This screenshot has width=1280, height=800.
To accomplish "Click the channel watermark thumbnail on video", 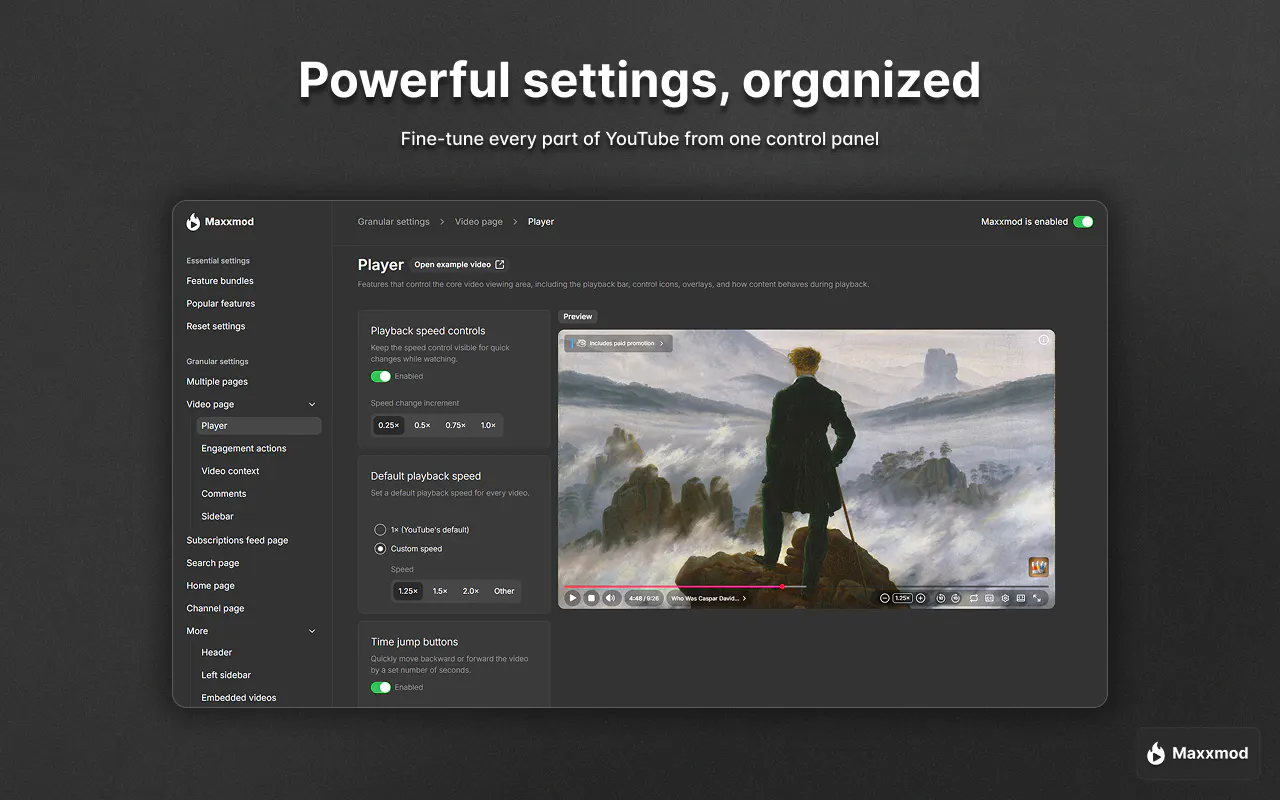I will [1039, 567].
